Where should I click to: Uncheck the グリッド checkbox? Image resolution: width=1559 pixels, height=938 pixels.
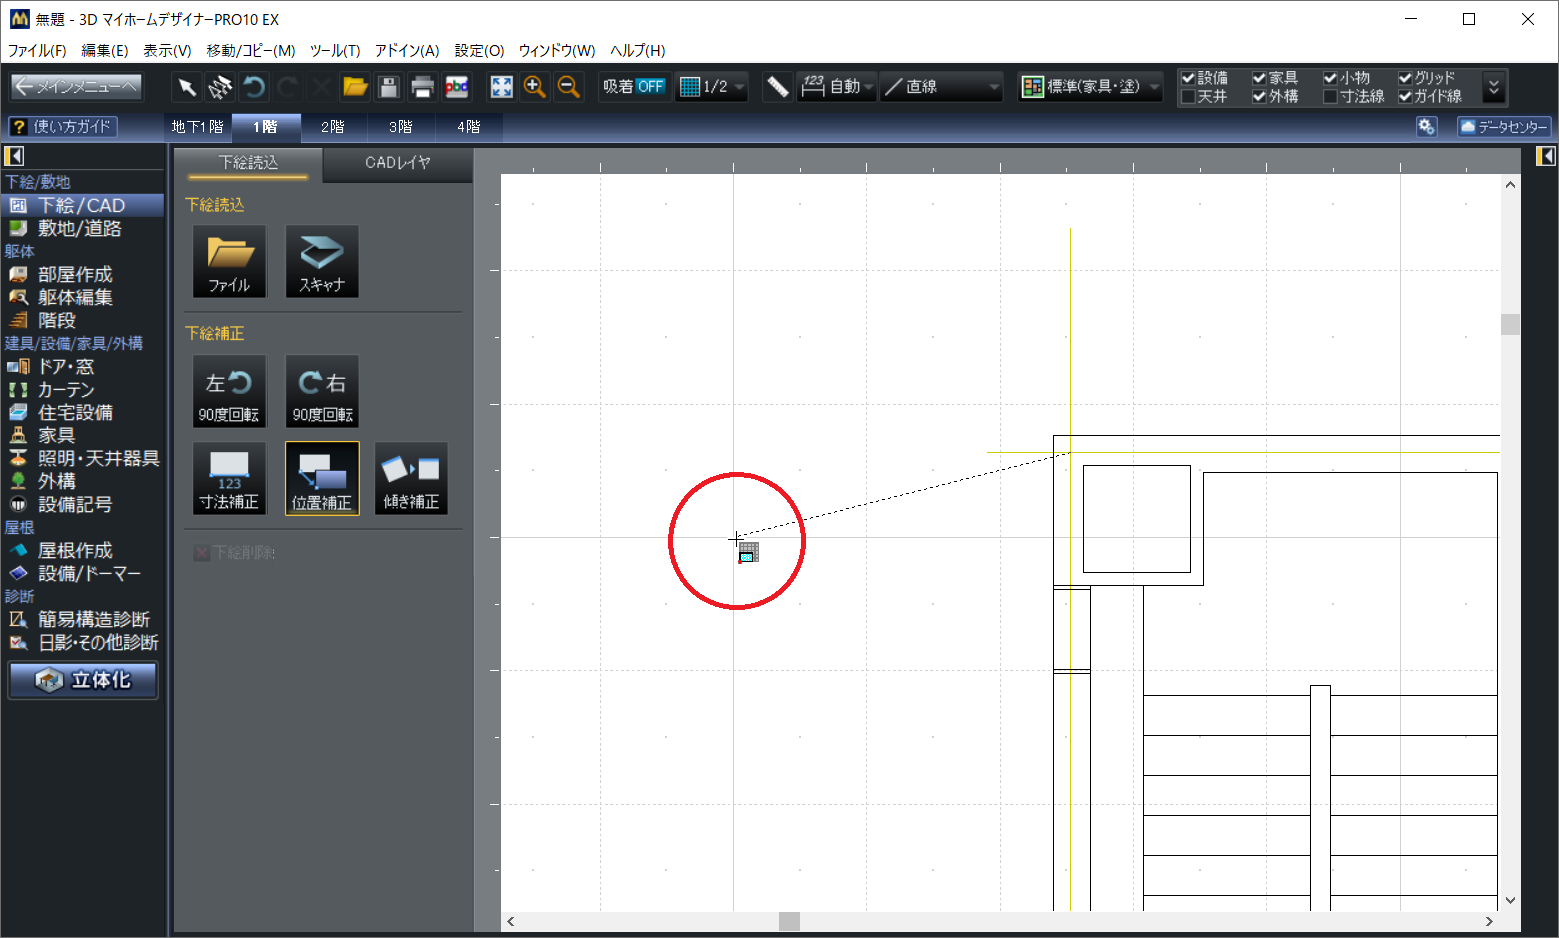click(x=1405, y=78)
